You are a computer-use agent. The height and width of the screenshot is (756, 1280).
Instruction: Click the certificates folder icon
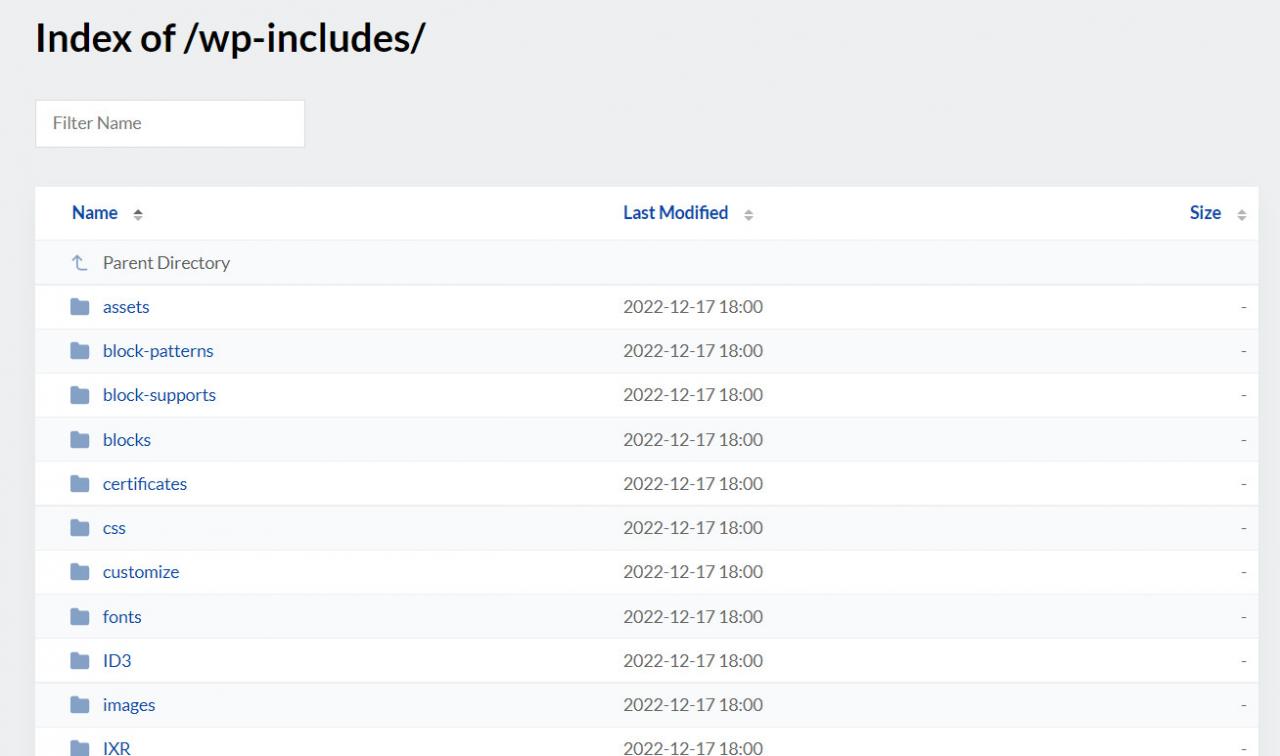tap(80, 484)
